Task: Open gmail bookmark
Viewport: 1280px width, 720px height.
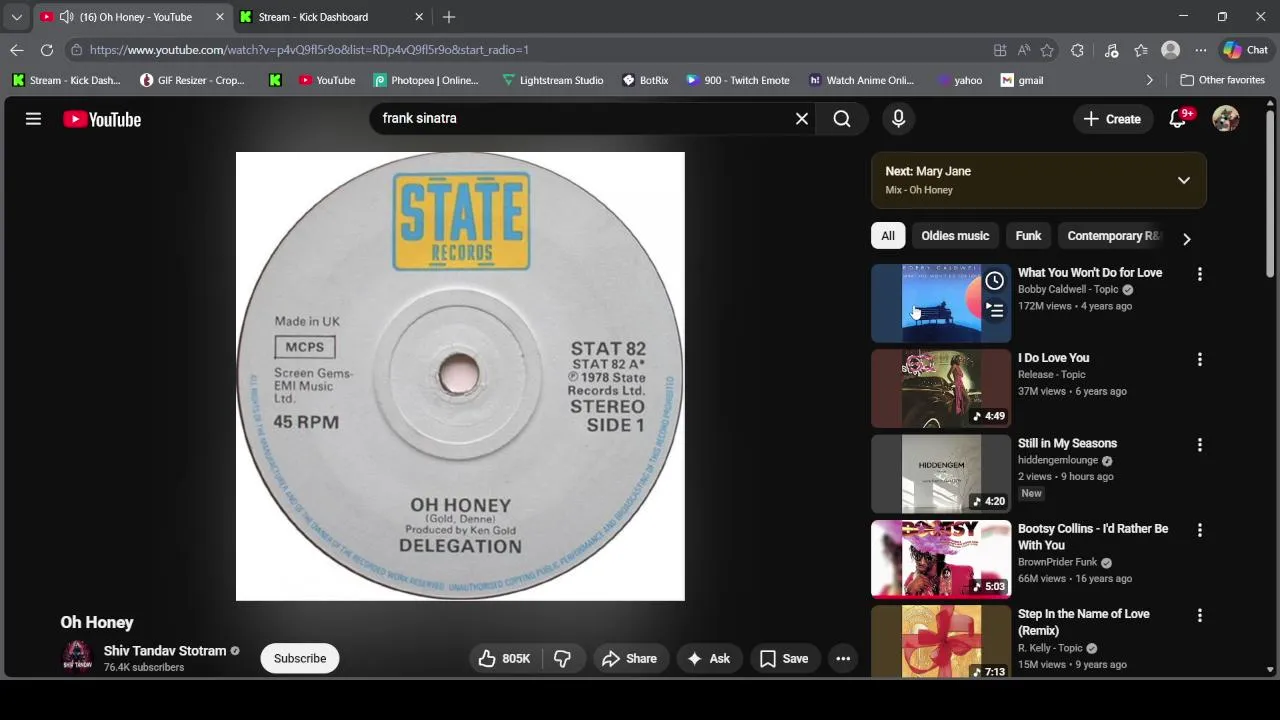Action: (1022, 80)
